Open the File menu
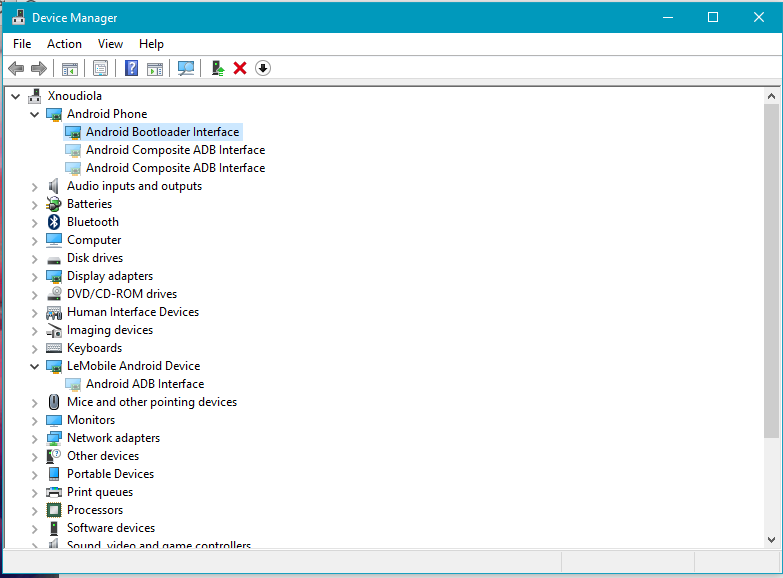This screenshot has width=783, height=578. (22, 44)
